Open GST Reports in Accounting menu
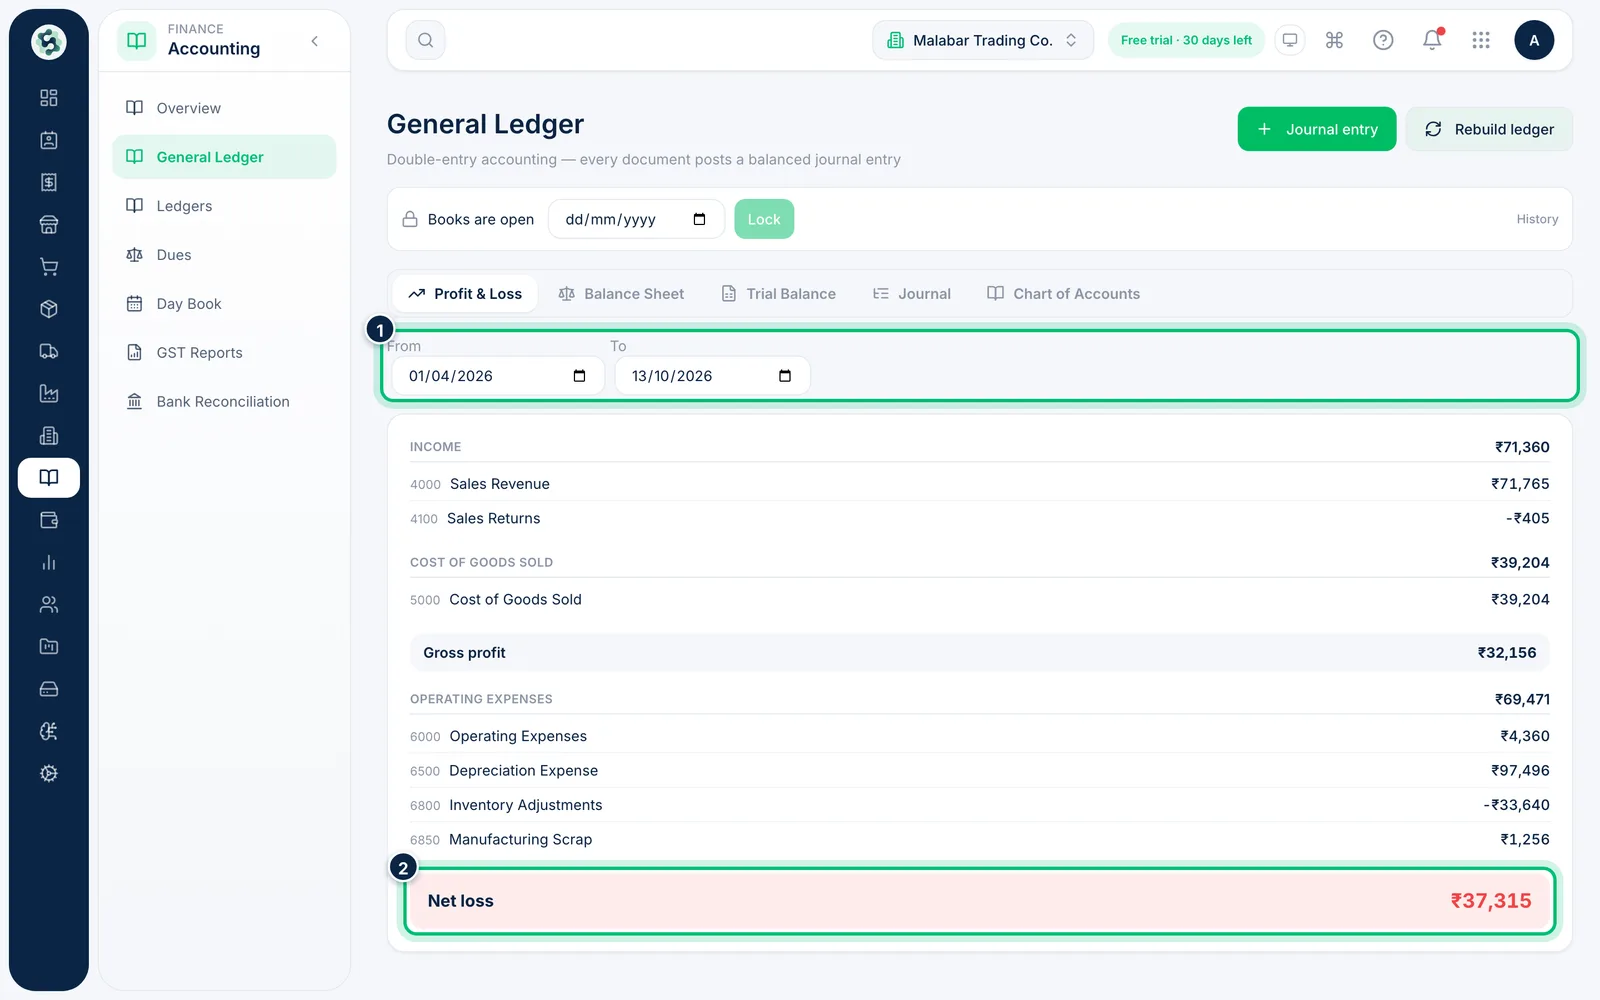 pos(224,353)
